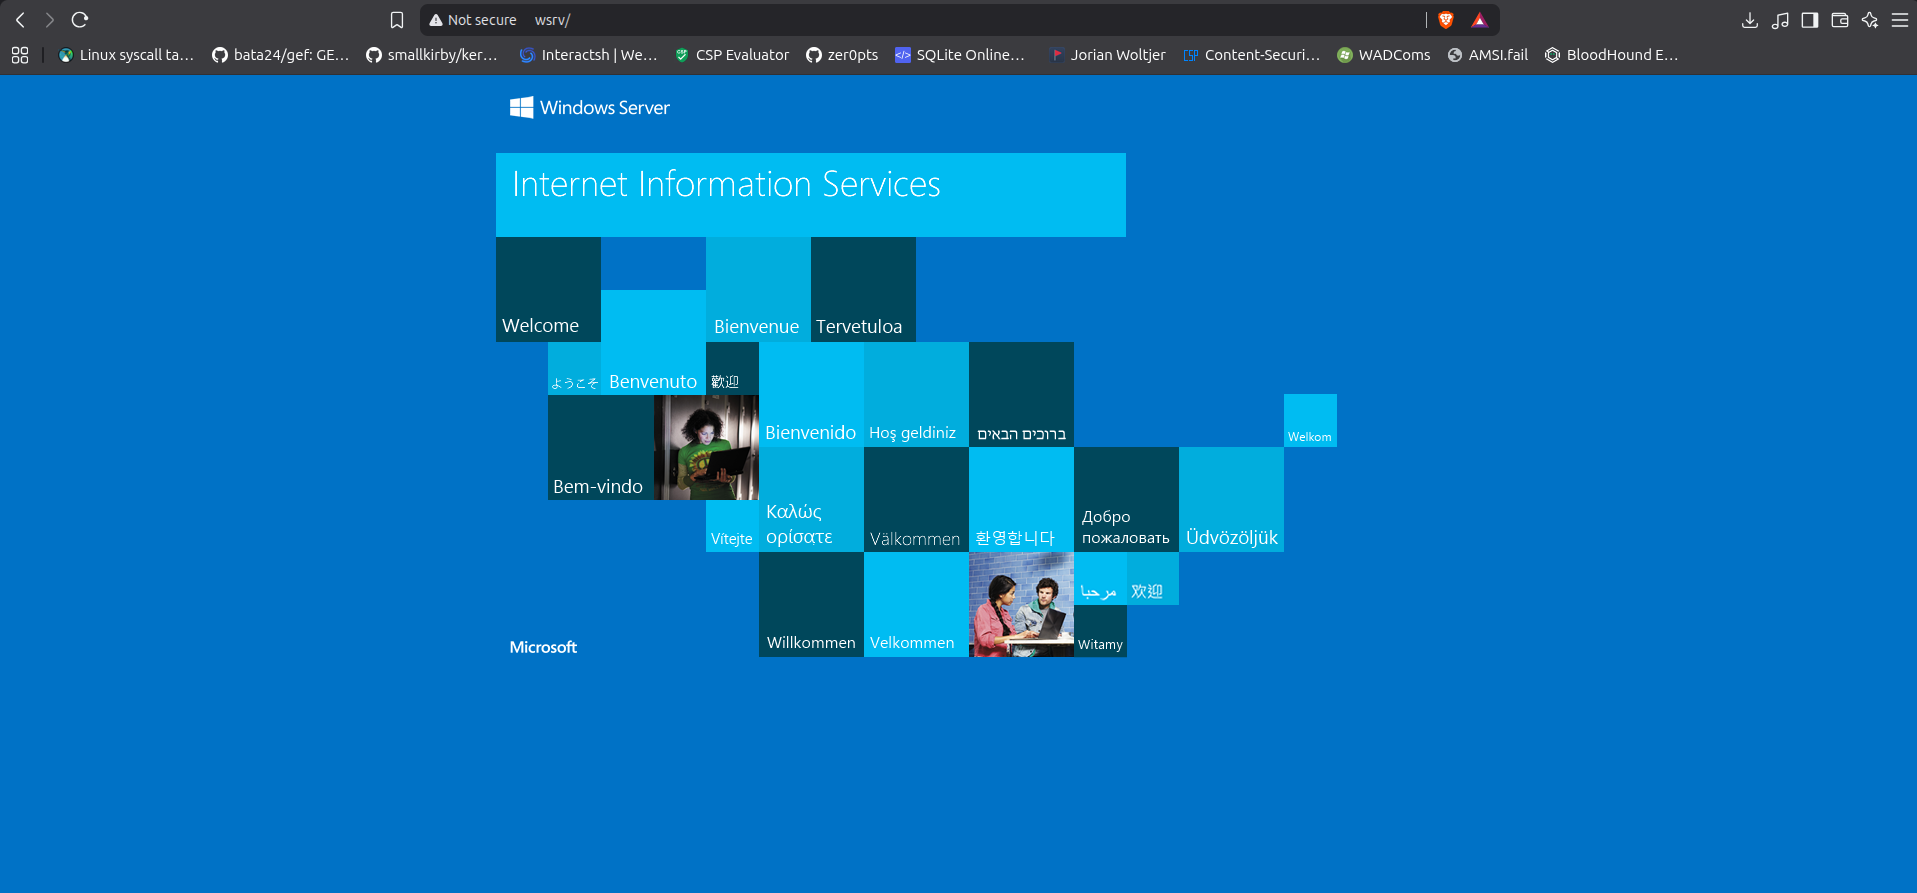The width and height of the screenshot is (1917, 893).
Task: Click the Benvenuto tile
Action: tap(653, 342)
